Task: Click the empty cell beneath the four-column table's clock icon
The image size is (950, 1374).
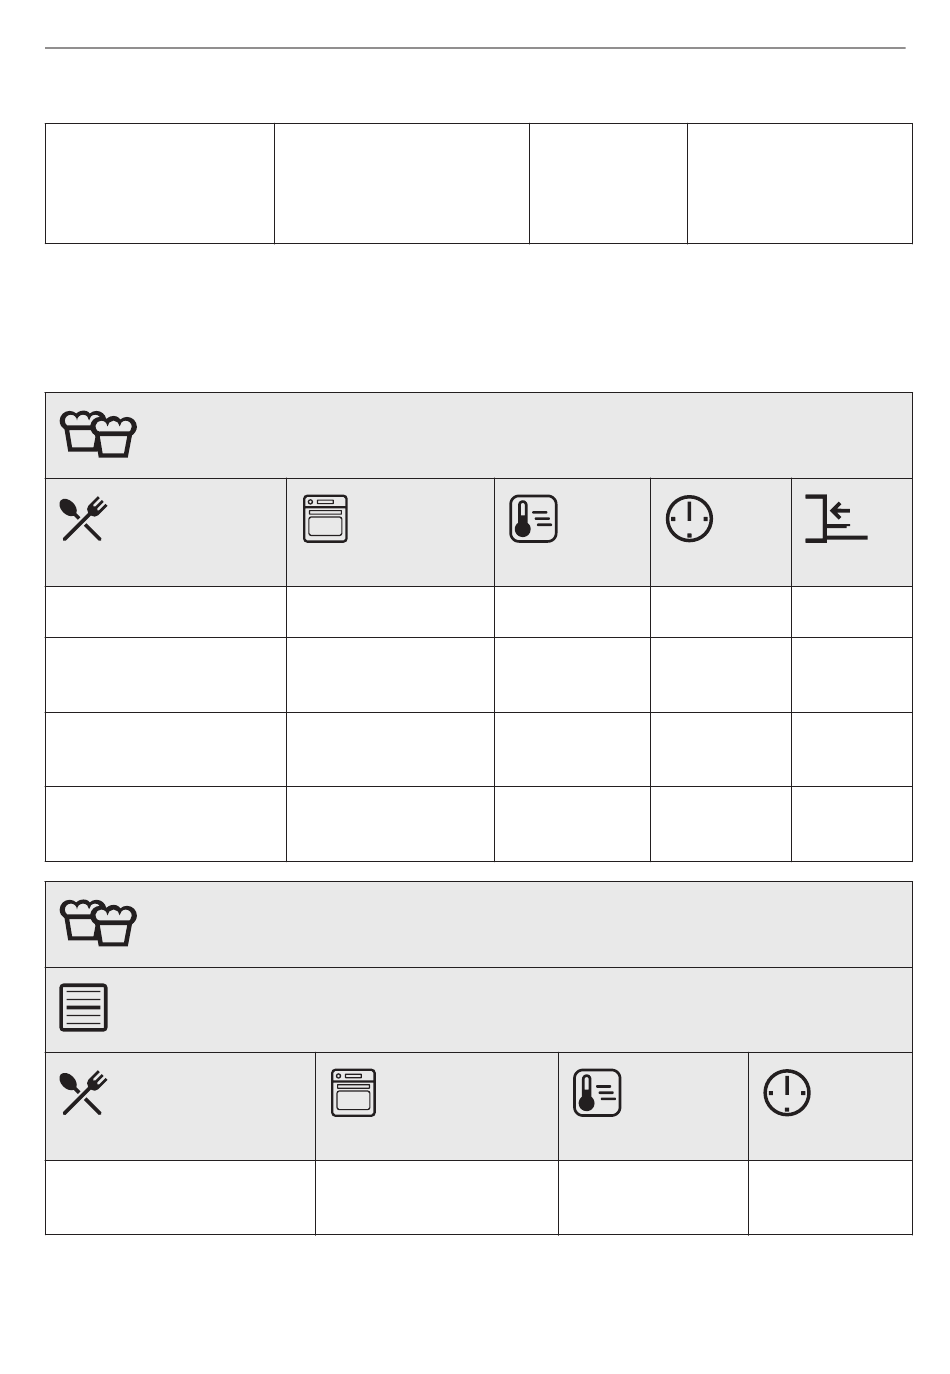Action: pos(830,1197)
